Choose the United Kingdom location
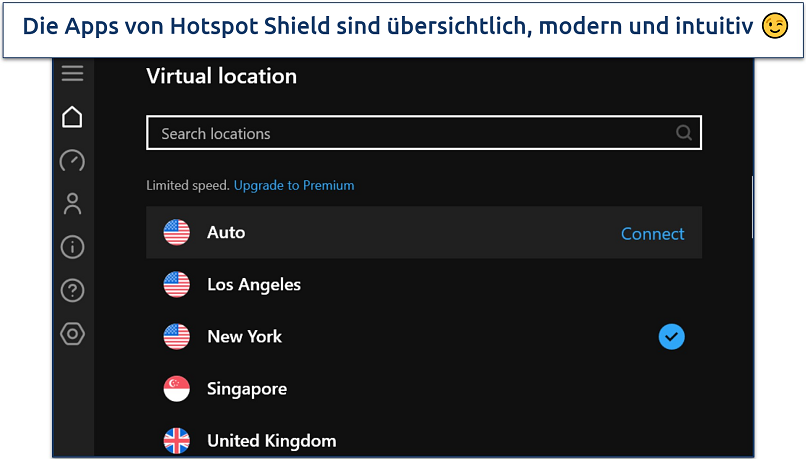 pyautogui.click(x=271, y=440)
